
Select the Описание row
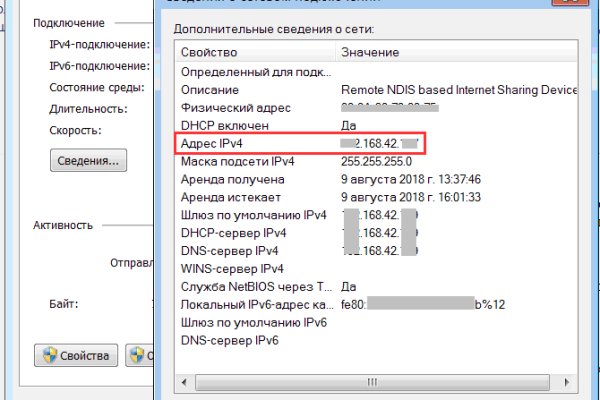(x=210, y=90)
